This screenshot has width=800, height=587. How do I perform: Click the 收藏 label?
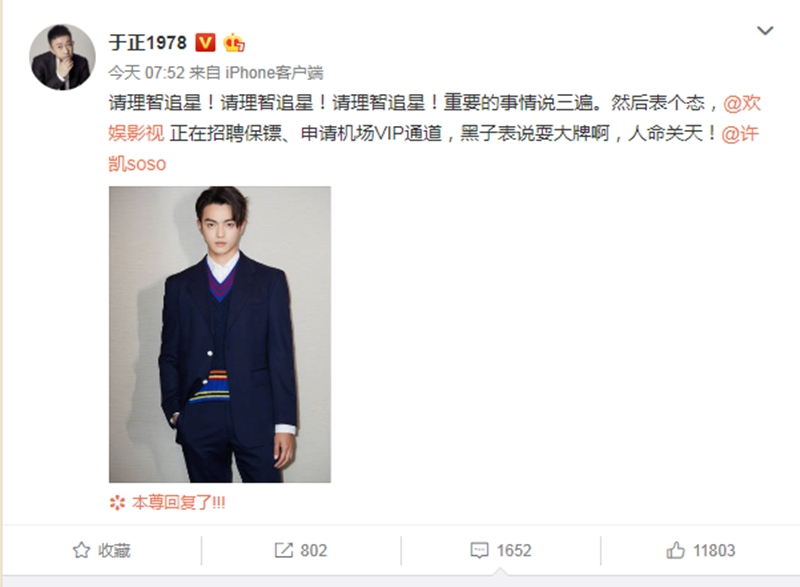click(114, 550)
